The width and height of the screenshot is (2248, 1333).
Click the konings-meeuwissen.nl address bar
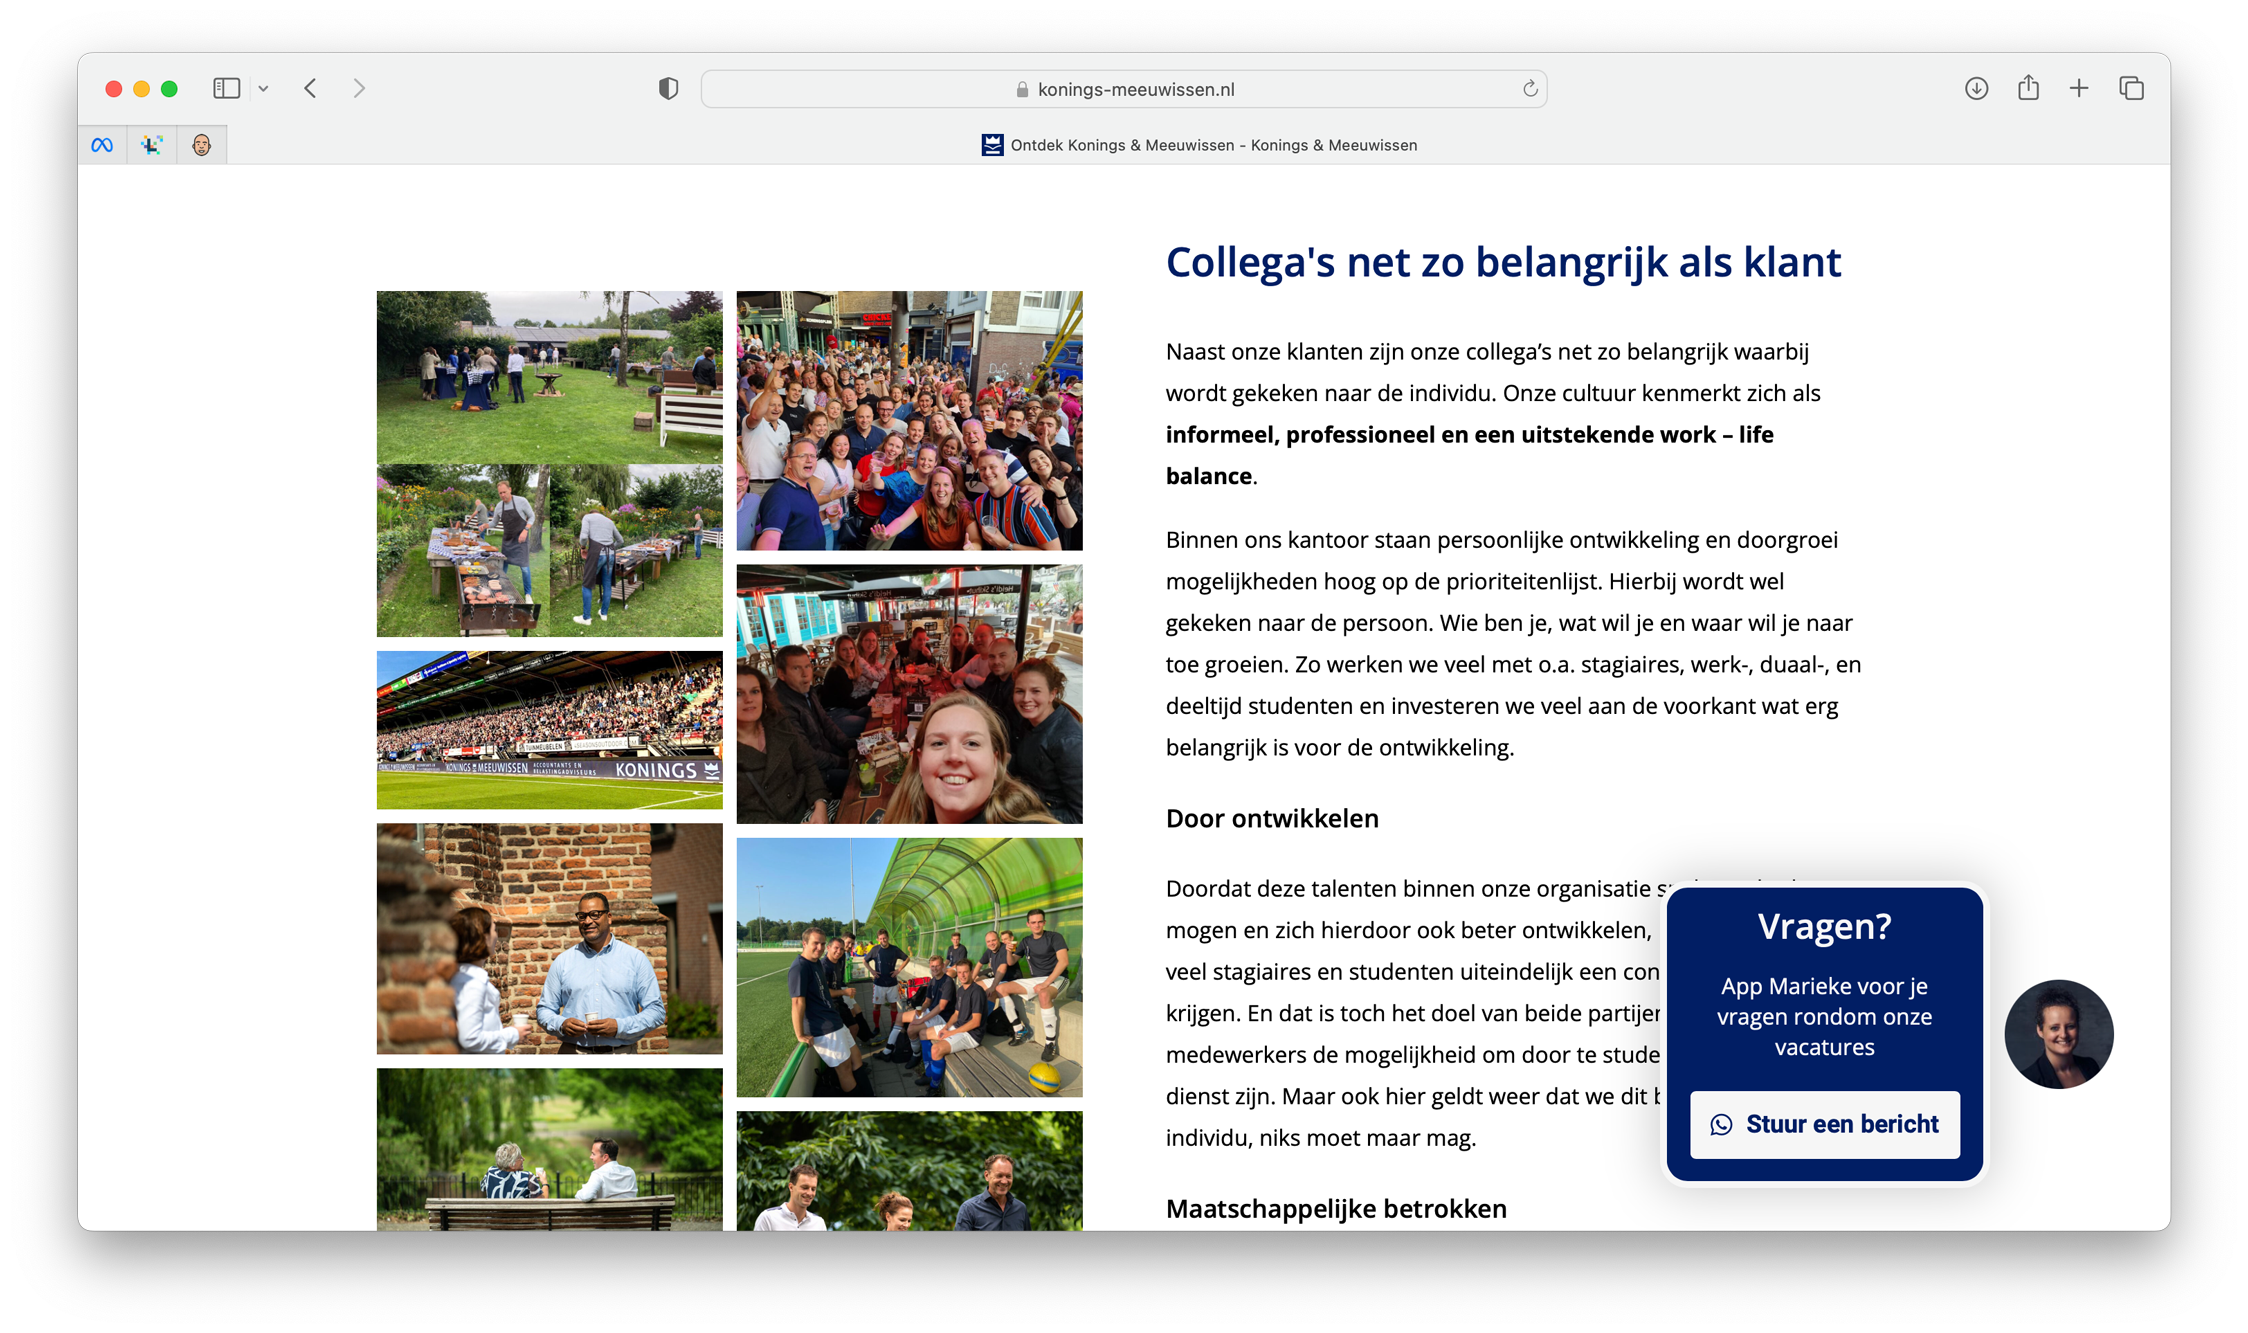[1124, 89]
